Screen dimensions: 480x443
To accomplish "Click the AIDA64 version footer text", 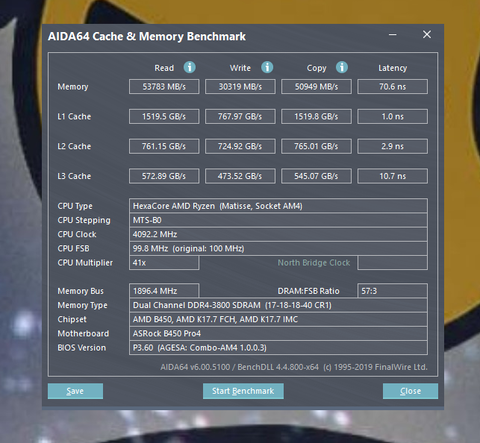I will 294,367.
